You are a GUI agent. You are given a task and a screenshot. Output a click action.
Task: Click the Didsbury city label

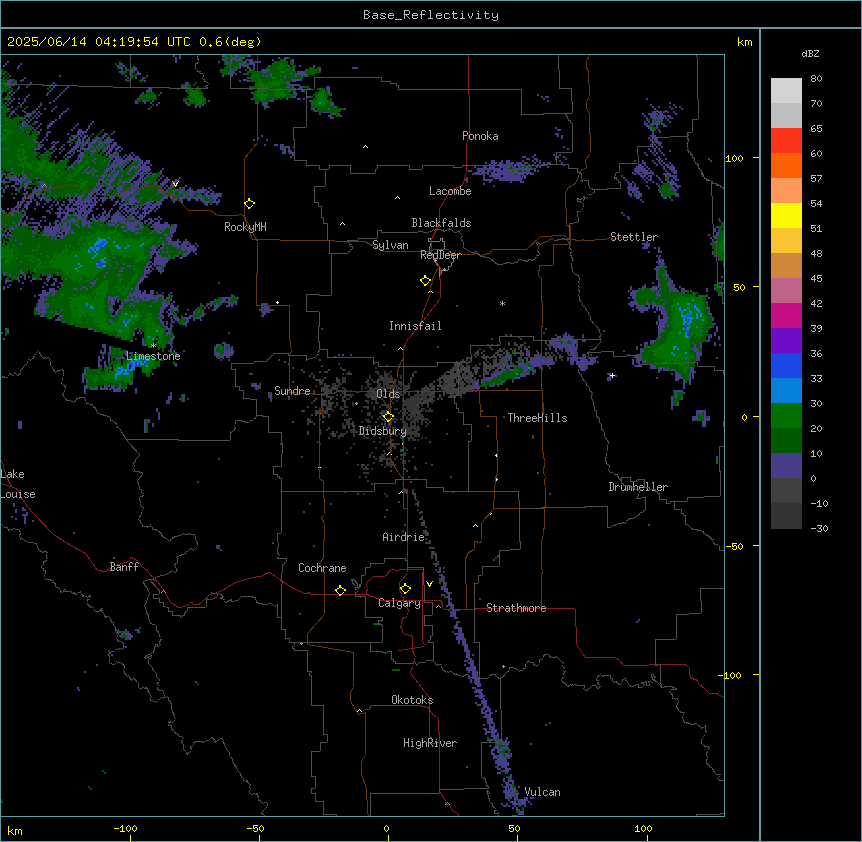pos(383,431)
